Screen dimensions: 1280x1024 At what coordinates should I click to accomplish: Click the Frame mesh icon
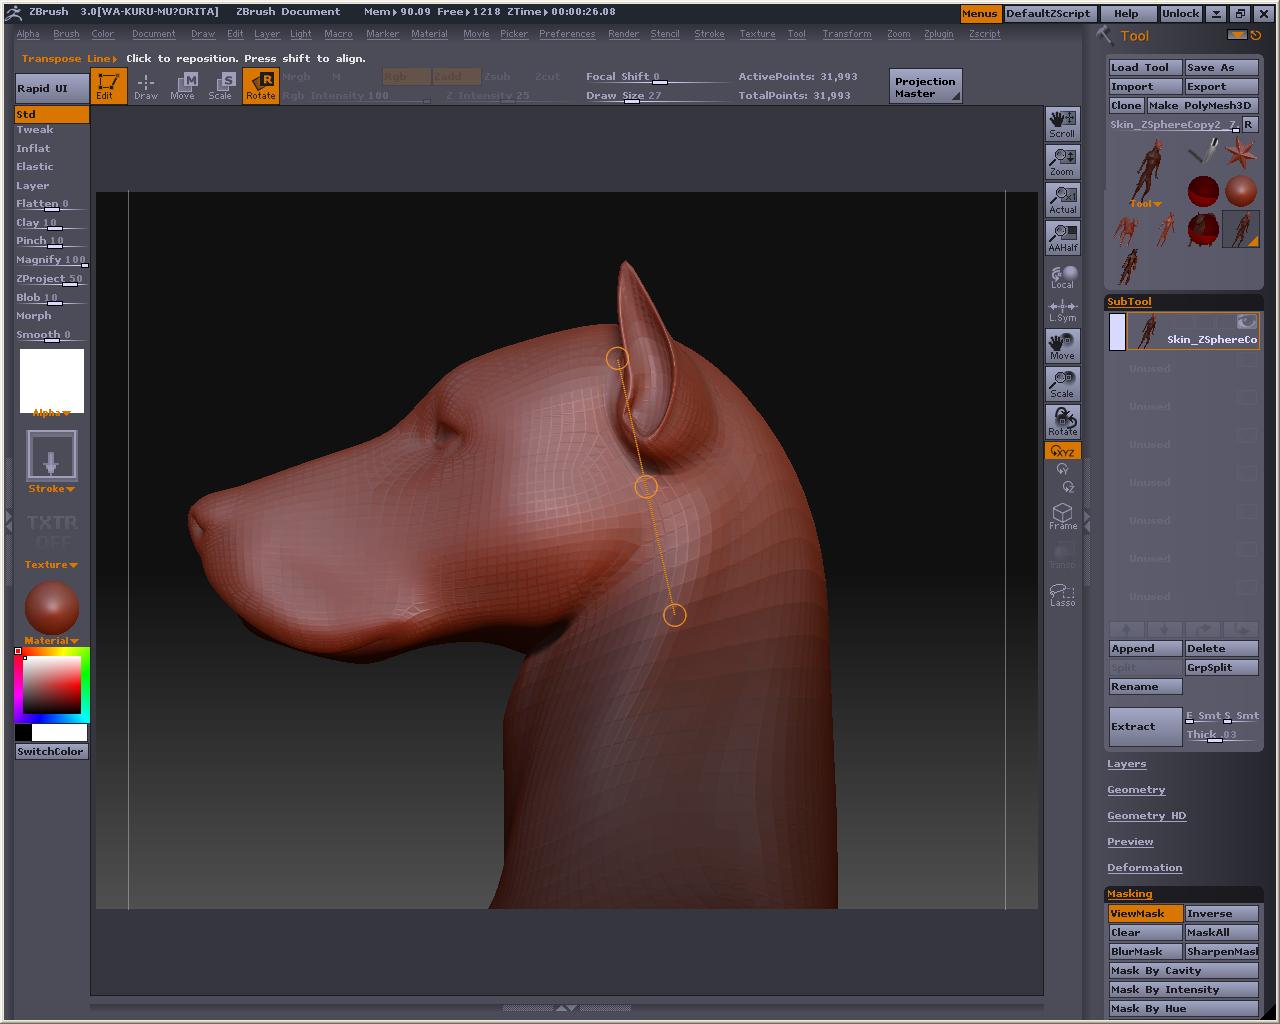1062,516
